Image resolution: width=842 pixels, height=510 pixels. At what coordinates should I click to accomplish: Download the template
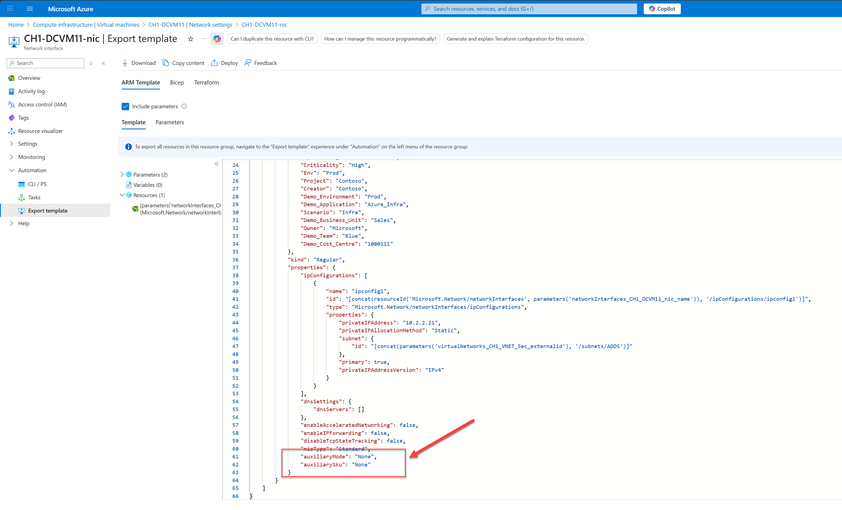pyautogui.click(x=139, y=63)
